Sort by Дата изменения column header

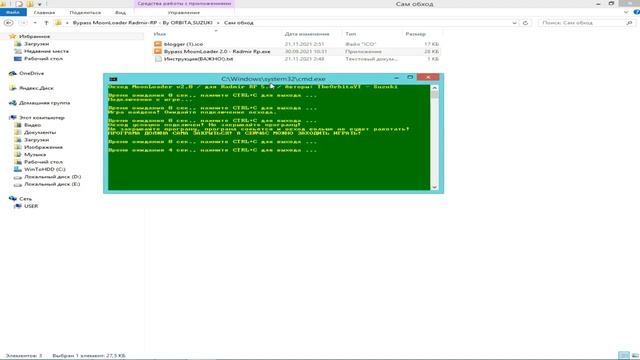307,34
